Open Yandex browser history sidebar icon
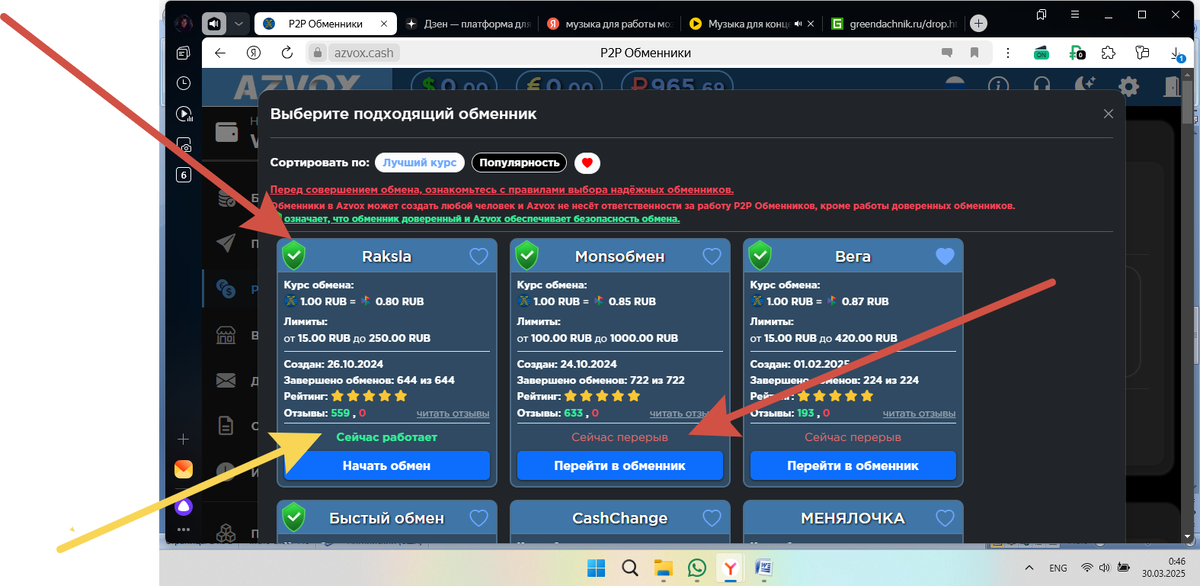The image size is (1200, 586). 183,84
